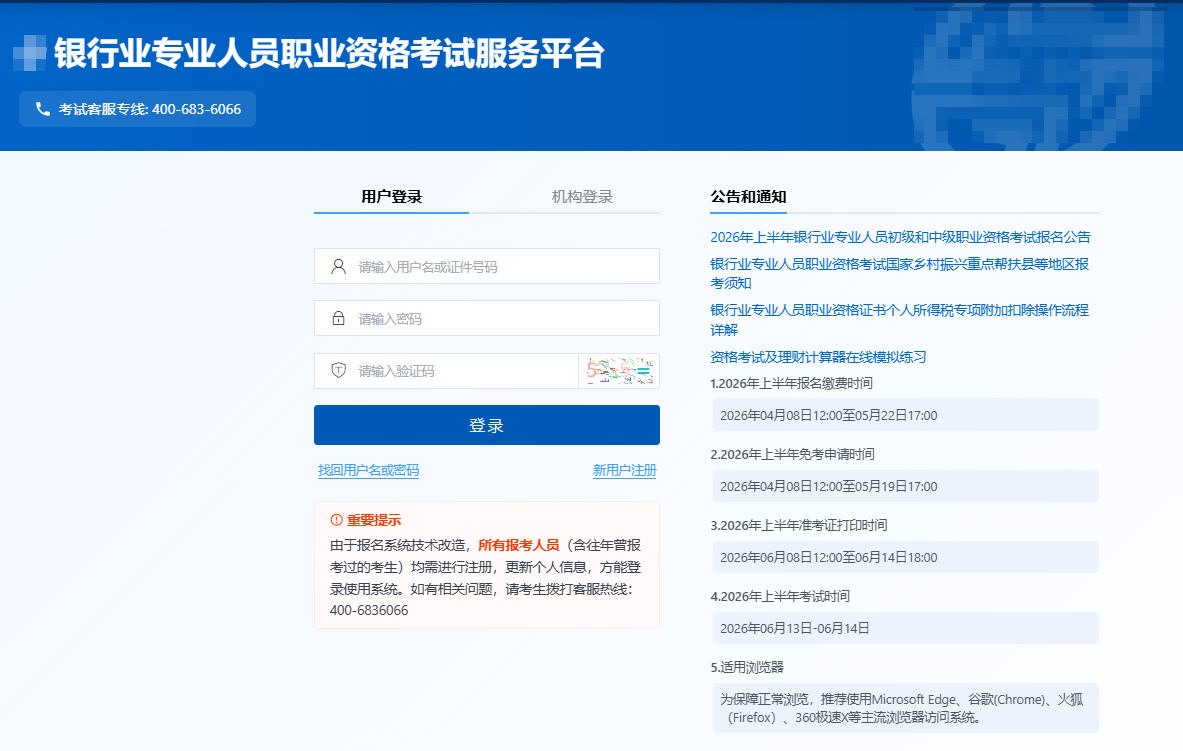Click the shield icon in captcha field
This screenshot has height=751, width=1183.
[x=338, y=371]
